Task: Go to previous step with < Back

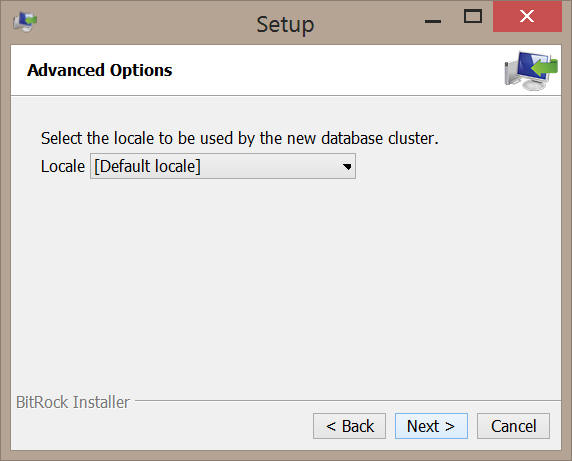Action: tap(349, 426)
